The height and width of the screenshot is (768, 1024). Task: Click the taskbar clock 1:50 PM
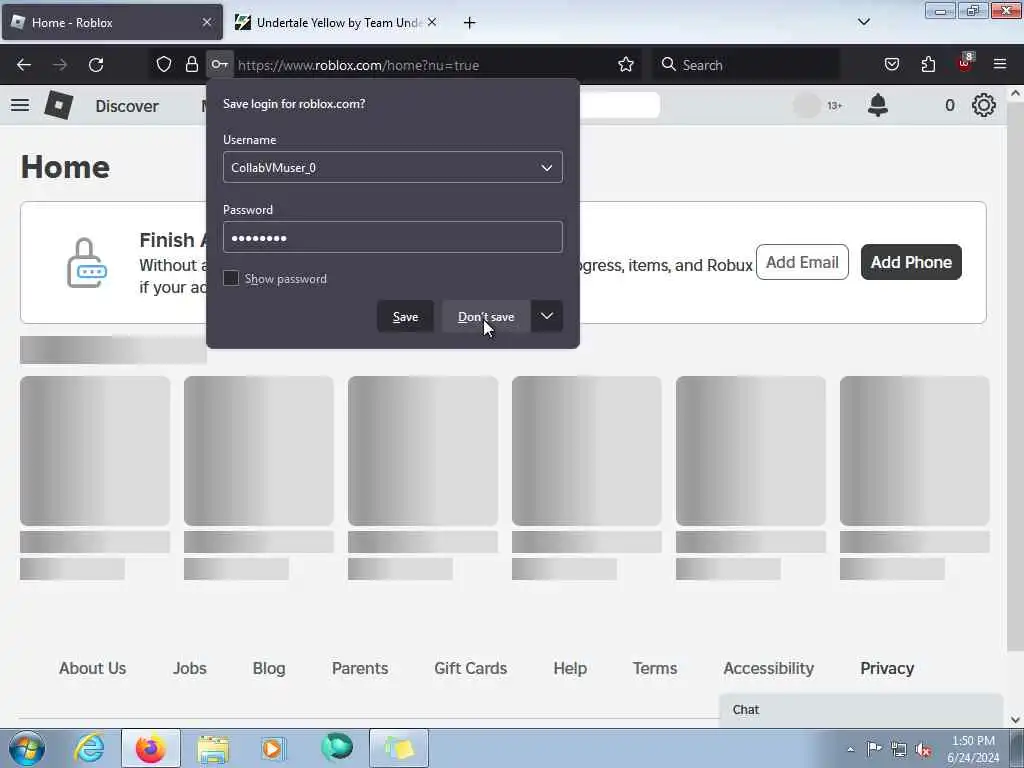[x=973, y=749]
